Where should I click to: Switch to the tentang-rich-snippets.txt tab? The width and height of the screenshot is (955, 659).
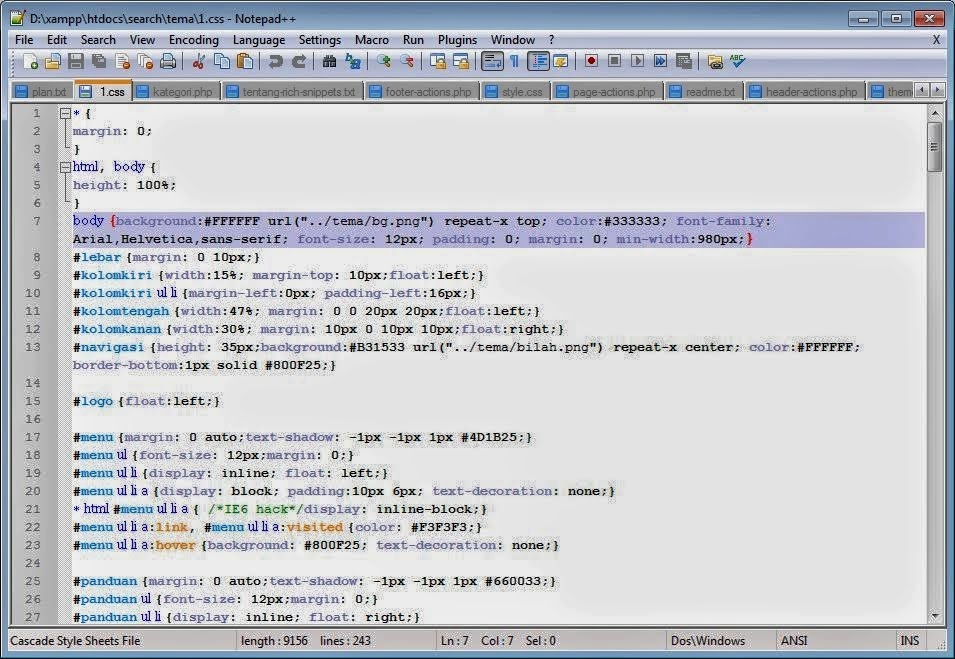292,91
